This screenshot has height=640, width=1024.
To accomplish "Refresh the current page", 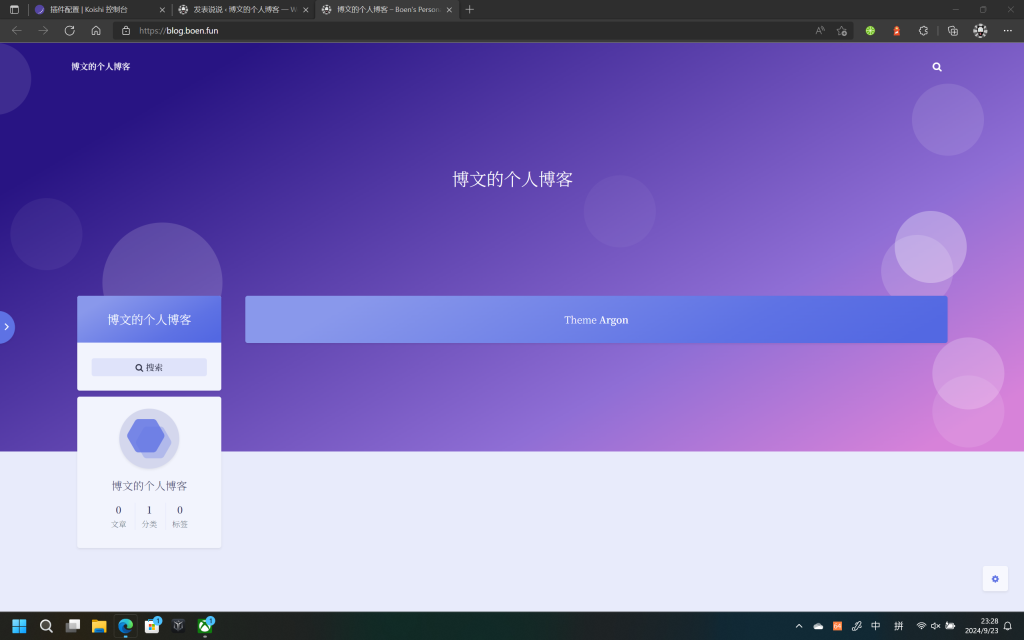I will coord(69,31).
